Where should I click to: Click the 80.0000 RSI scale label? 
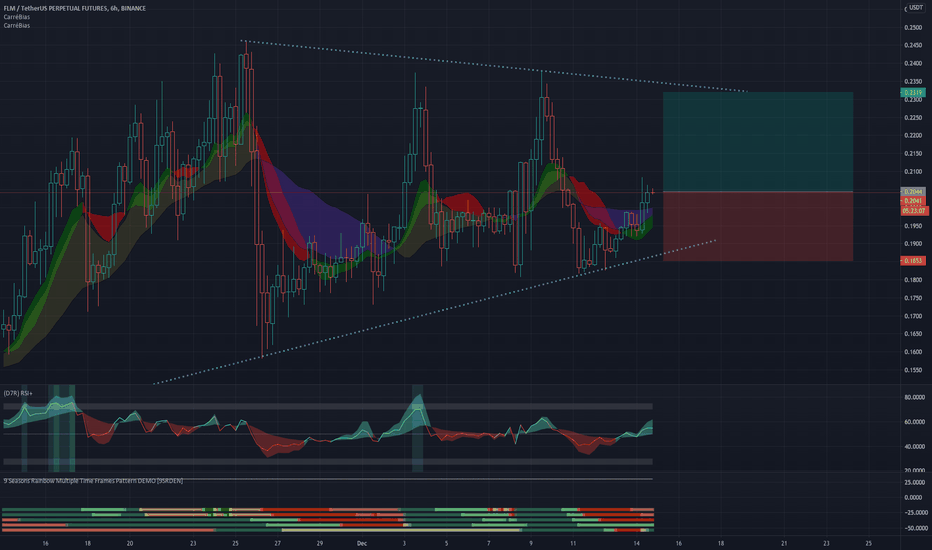tap(914, 397)
